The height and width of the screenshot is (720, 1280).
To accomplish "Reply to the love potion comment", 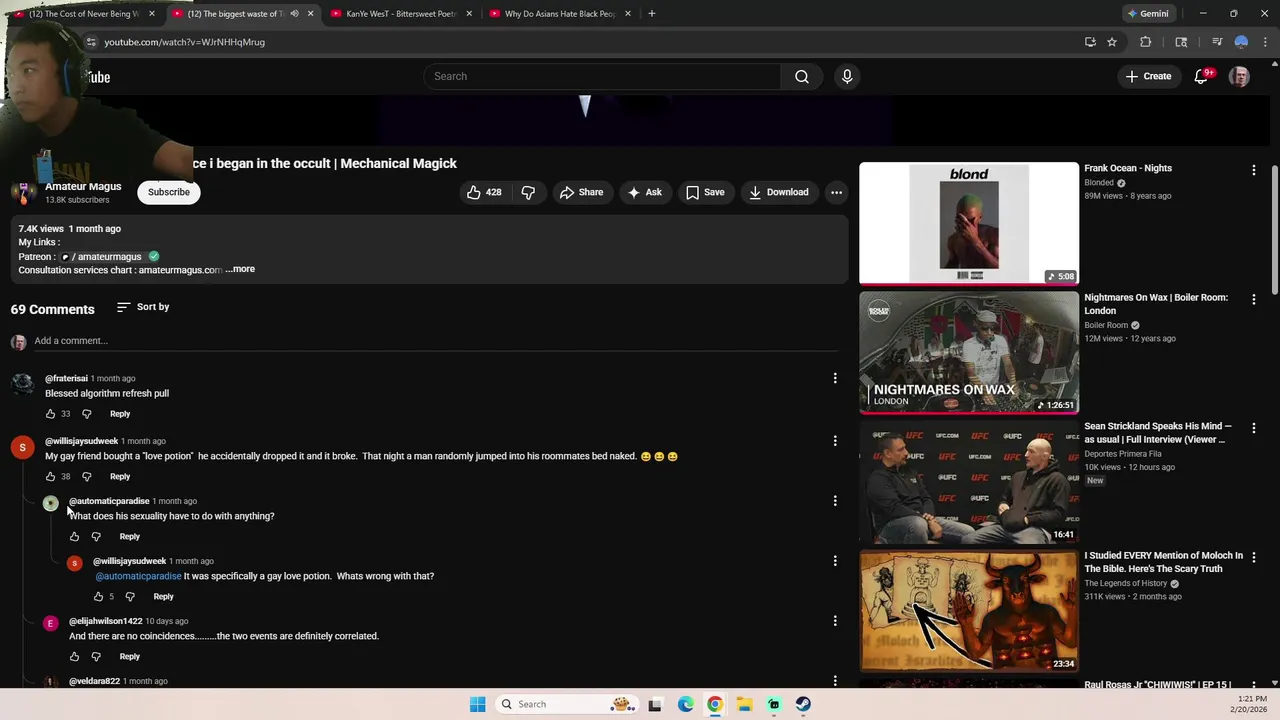I will pos(120,477).
